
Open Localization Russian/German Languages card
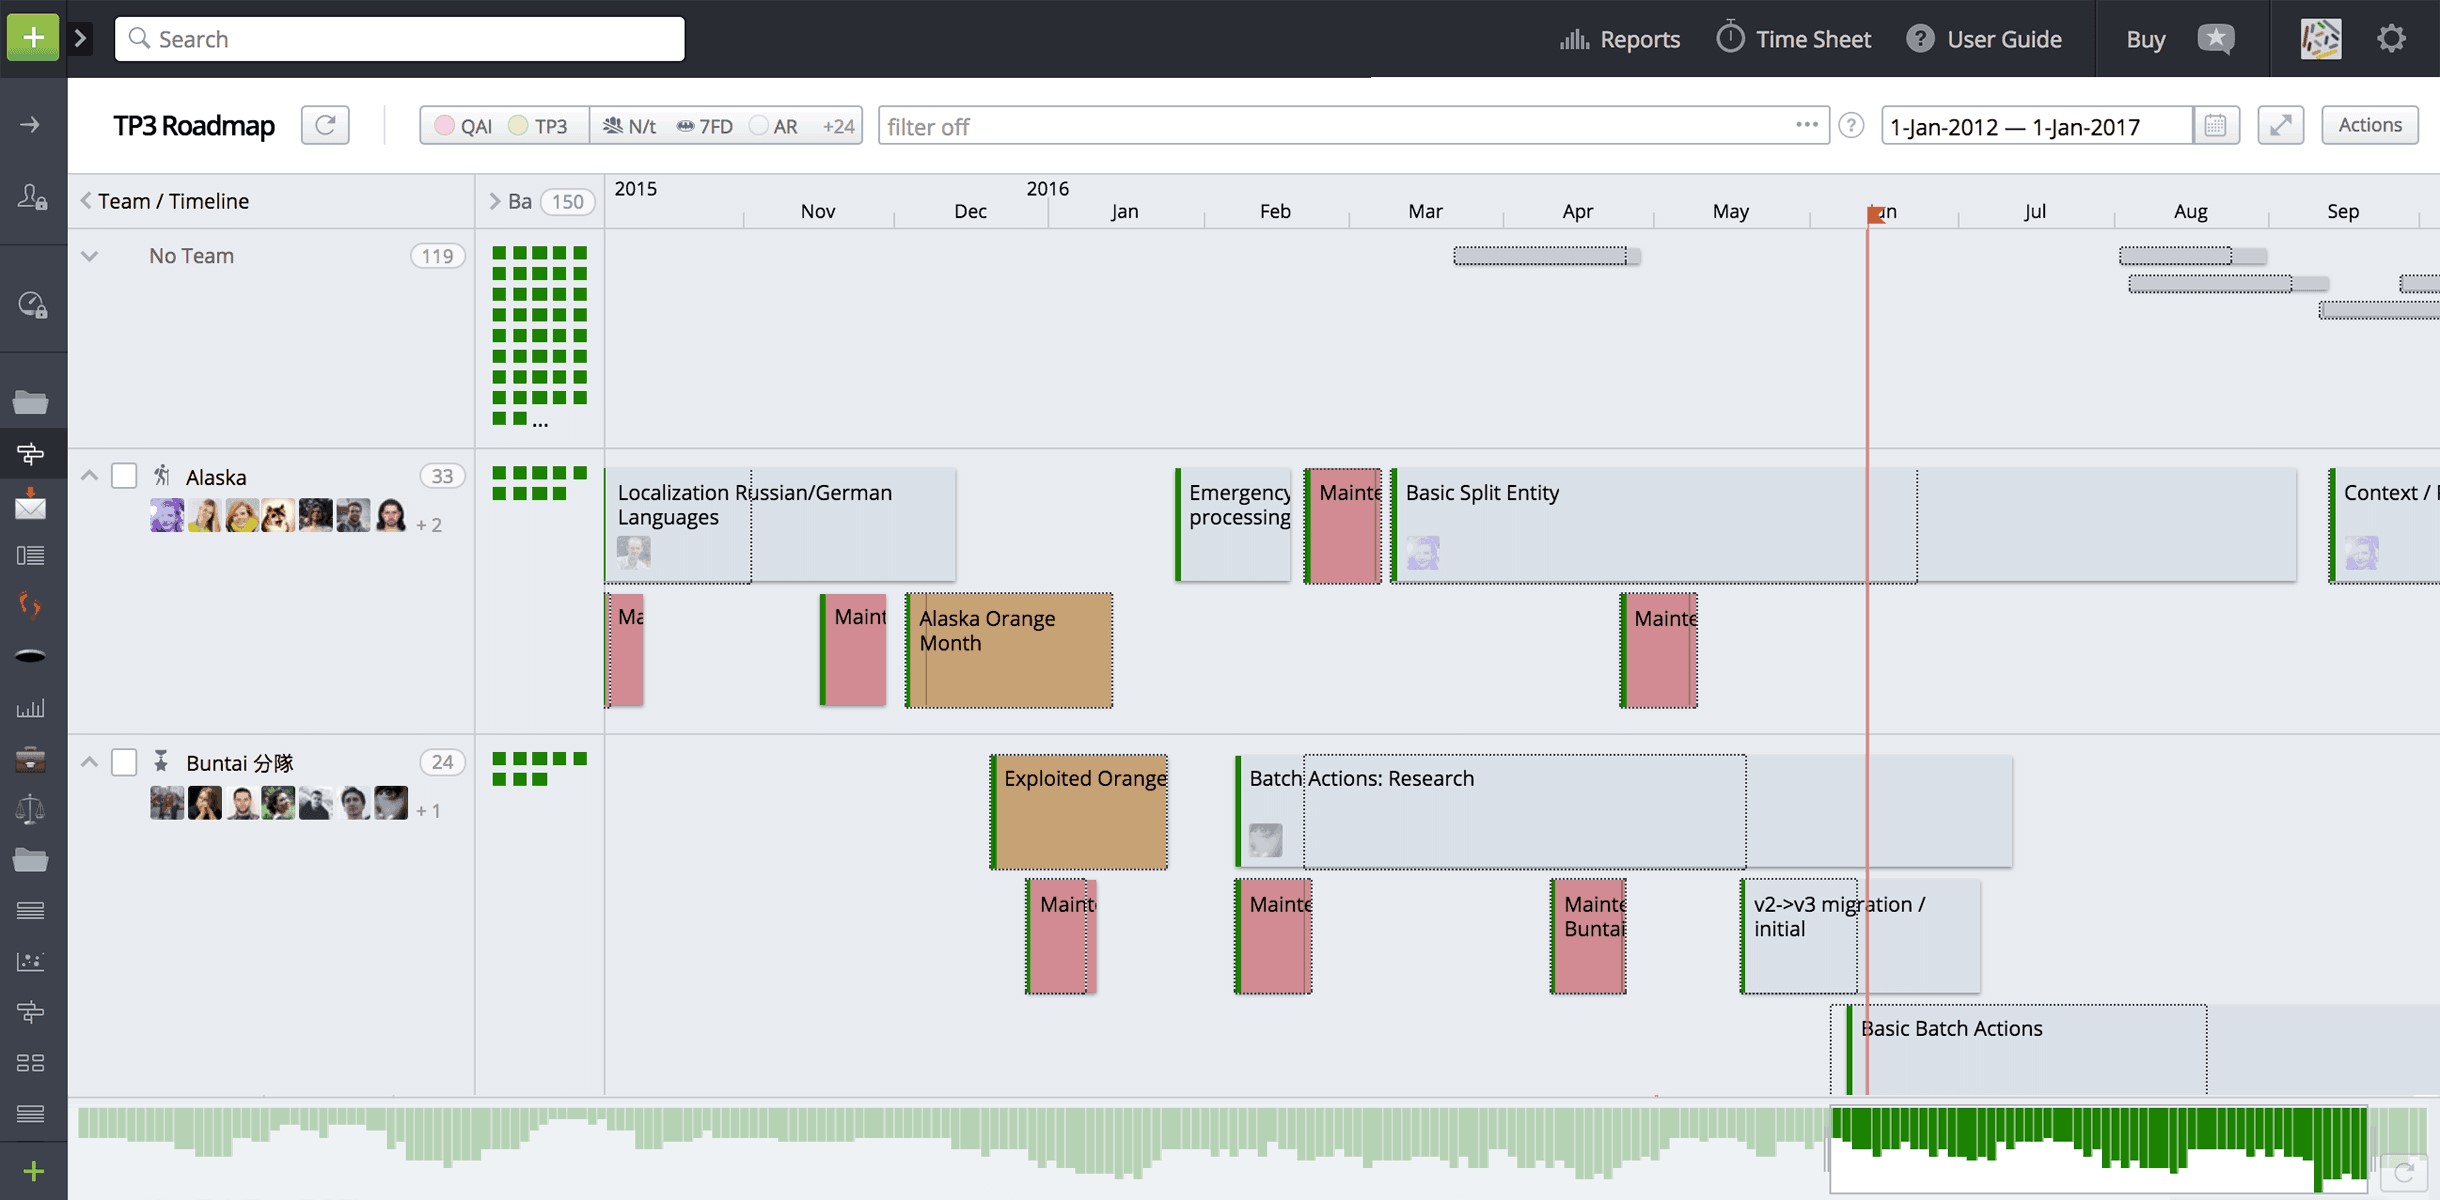point(780,525)
